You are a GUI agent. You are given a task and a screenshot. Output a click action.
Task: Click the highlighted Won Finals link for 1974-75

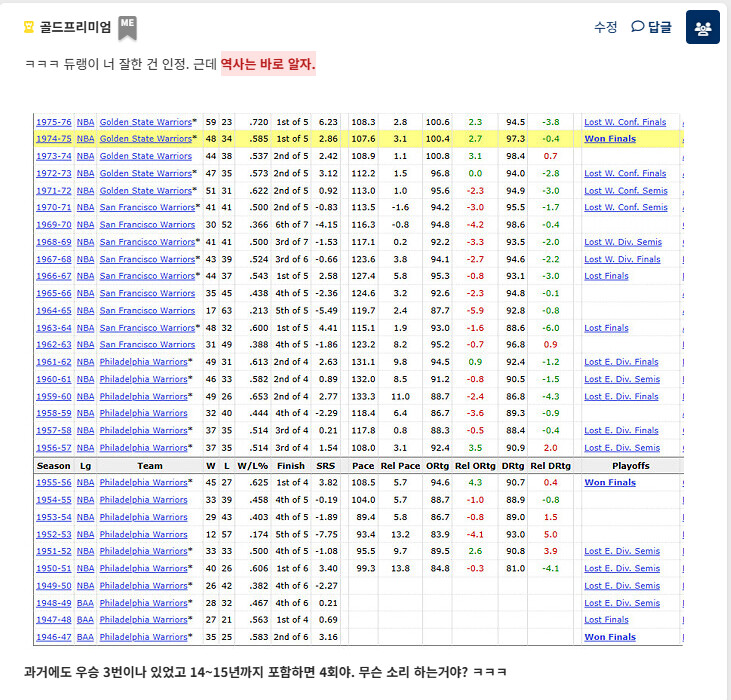tap(610, 139)
